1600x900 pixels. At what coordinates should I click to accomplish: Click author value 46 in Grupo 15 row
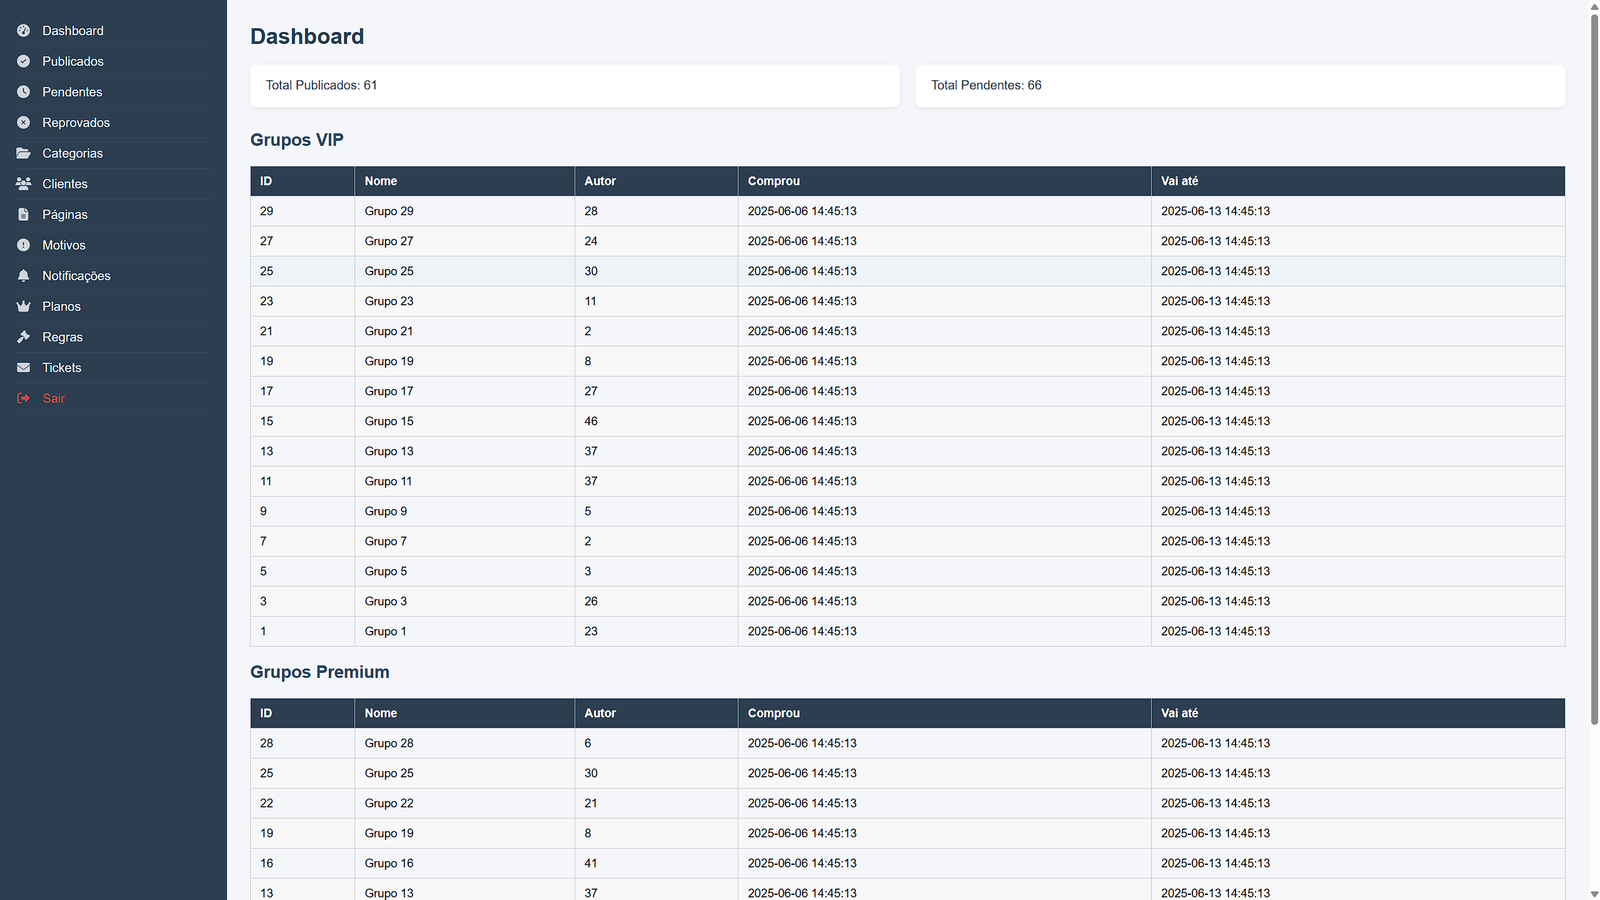[591, 421]
